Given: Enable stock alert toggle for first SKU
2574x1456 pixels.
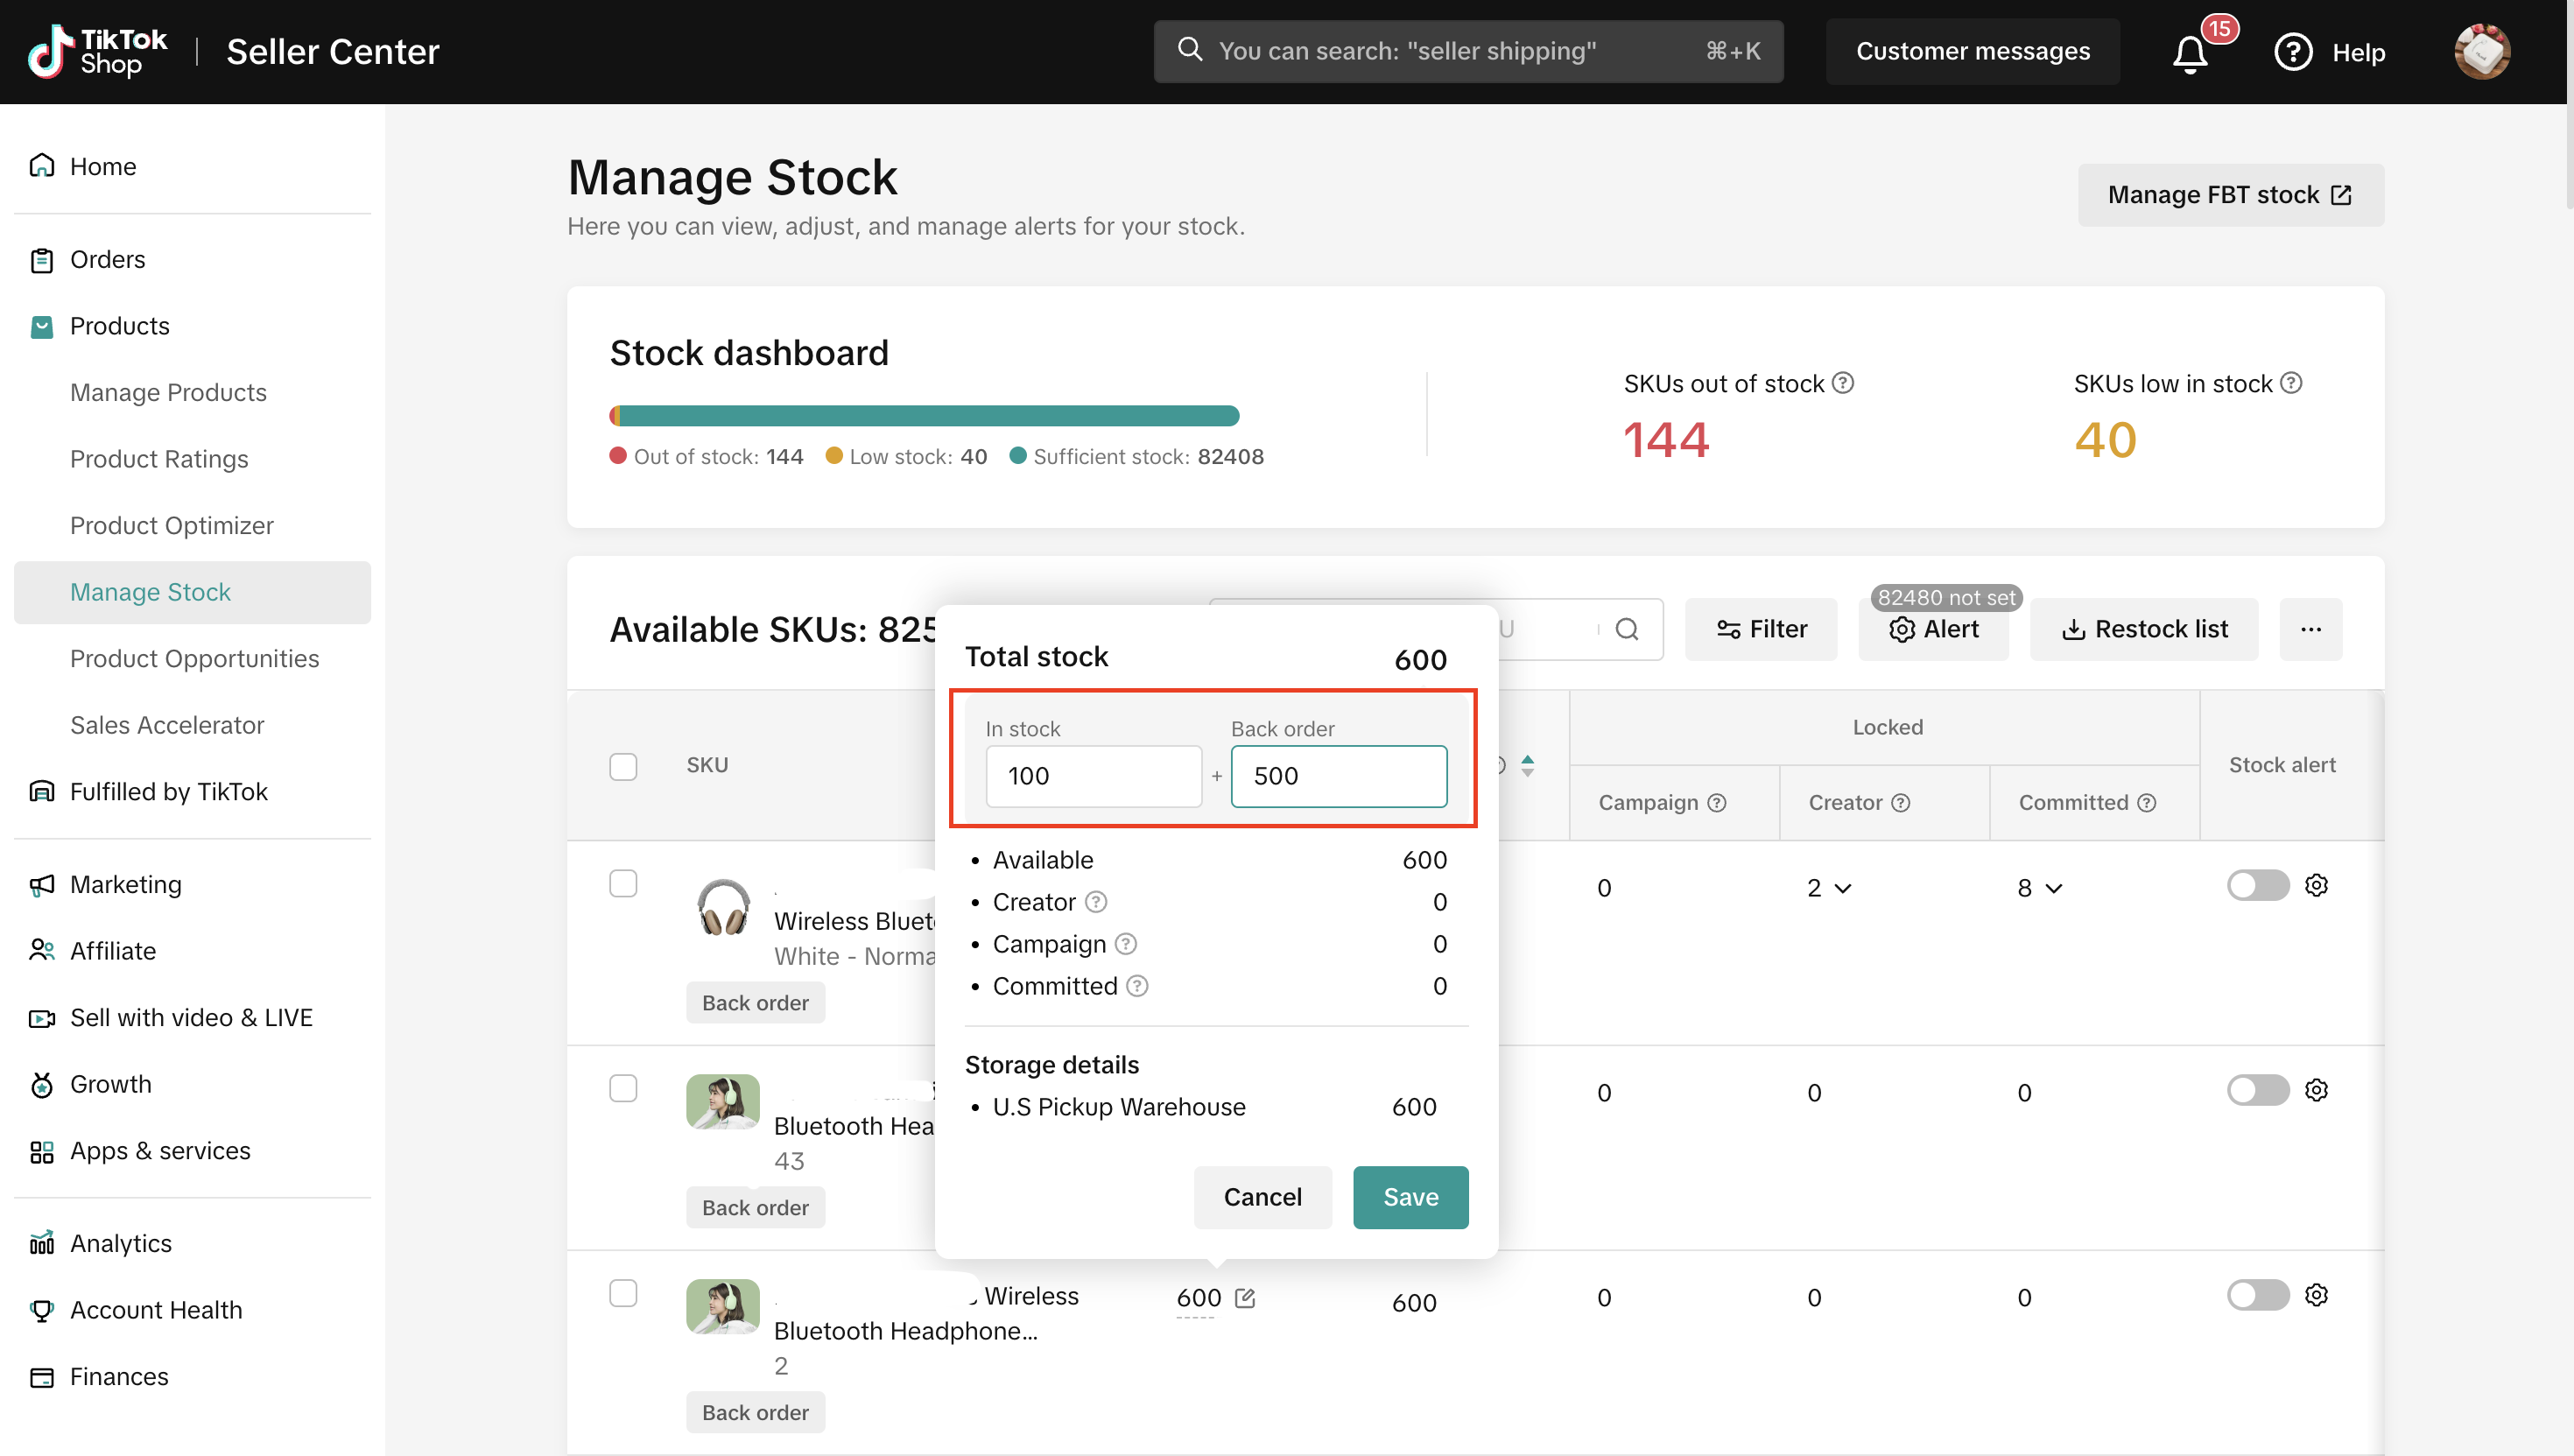Looking at the screenshot, I should [2257, 885].
